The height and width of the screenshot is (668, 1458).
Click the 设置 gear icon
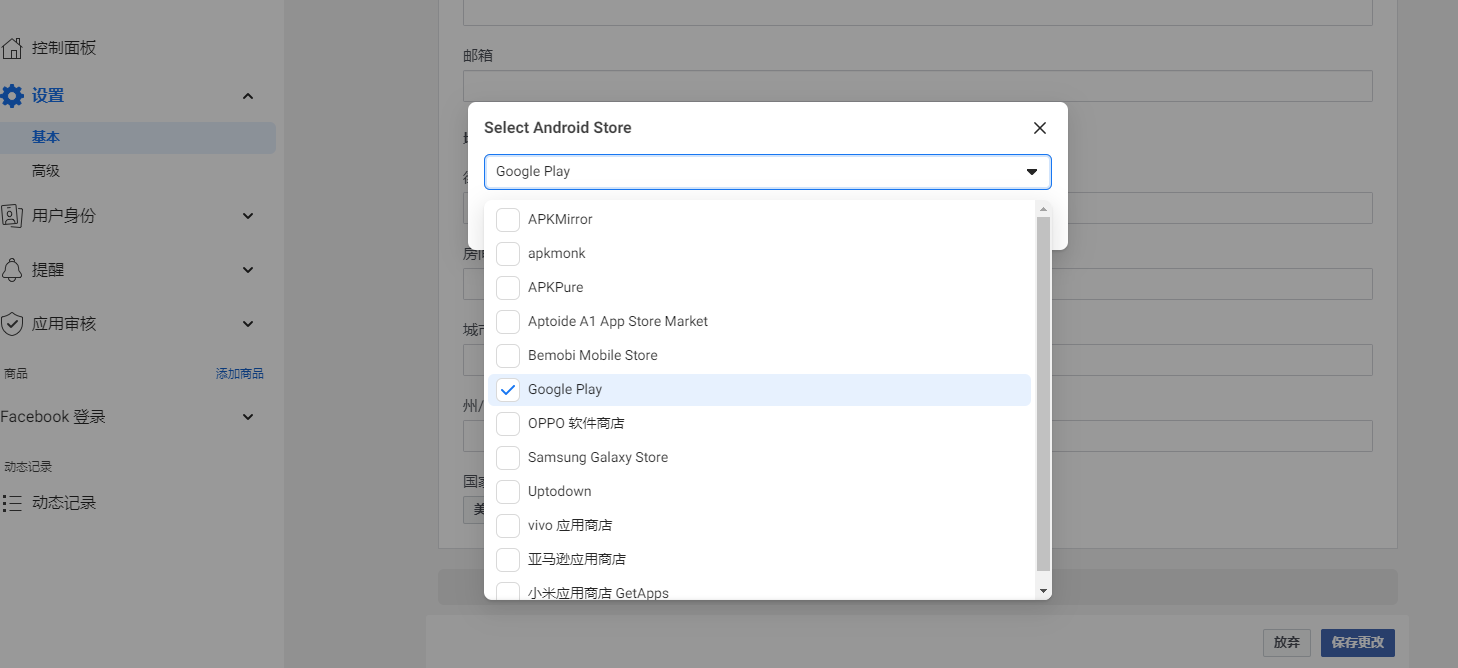[x=12, y=96]
